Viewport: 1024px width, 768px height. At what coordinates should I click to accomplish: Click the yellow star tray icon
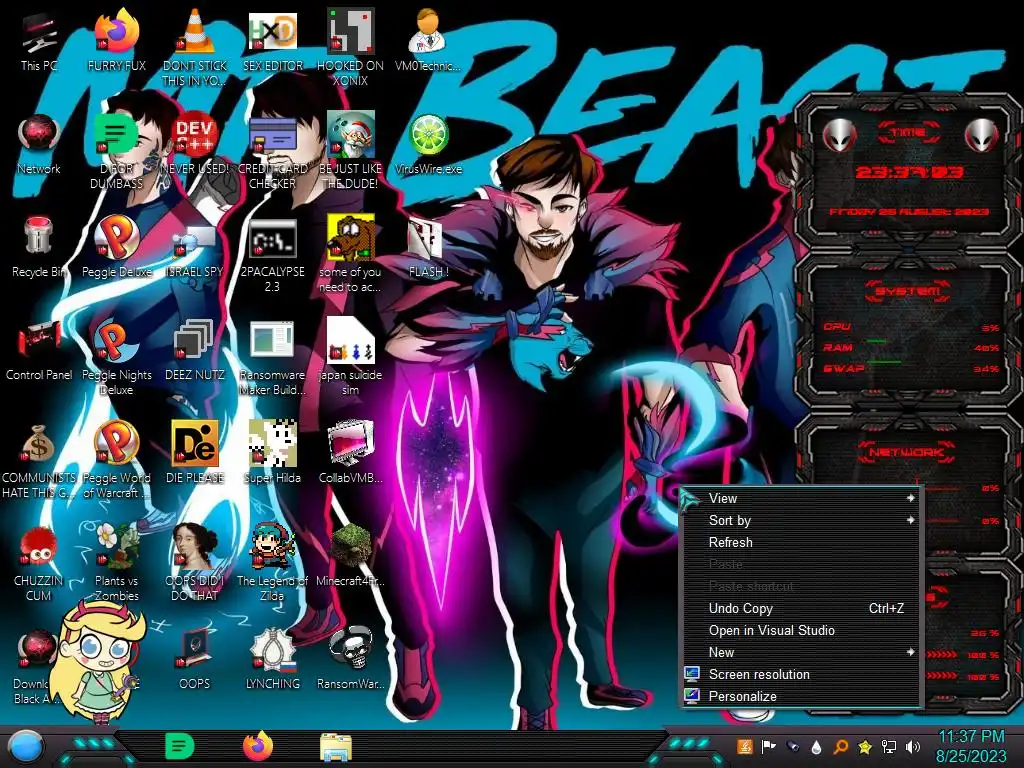[x=865, y=746]
